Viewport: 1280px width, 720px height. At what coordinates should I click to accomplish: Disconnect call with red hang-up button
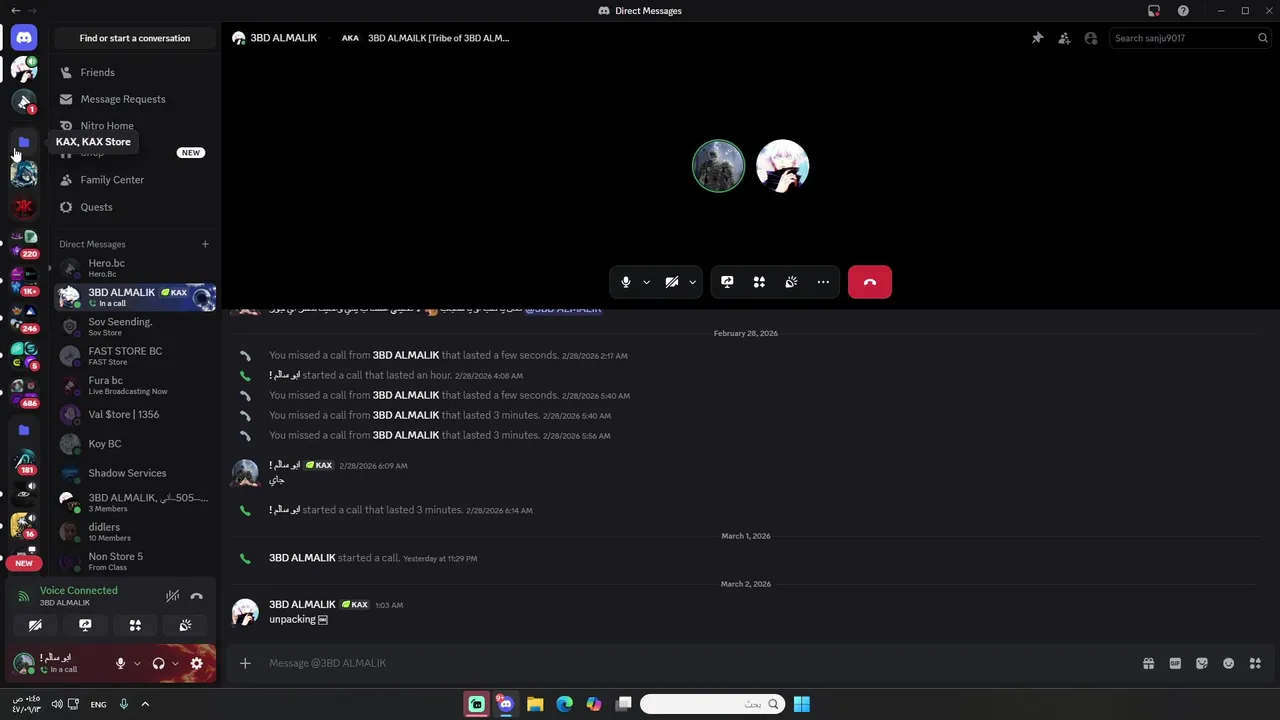pyautogui.click(x=870, y=282)
